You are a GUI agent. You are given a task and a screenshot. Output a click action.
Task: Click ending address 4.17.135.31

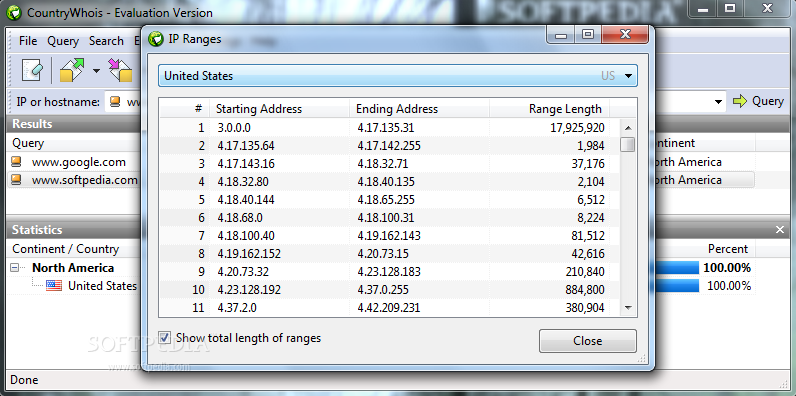pyautogui.click(x=386, y=128)
